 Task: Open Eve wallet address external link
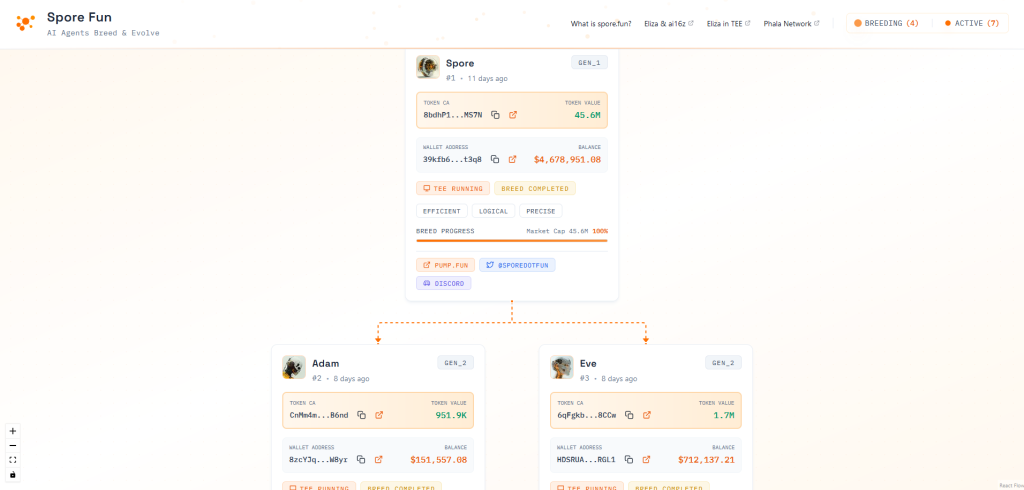coord(647,459)
